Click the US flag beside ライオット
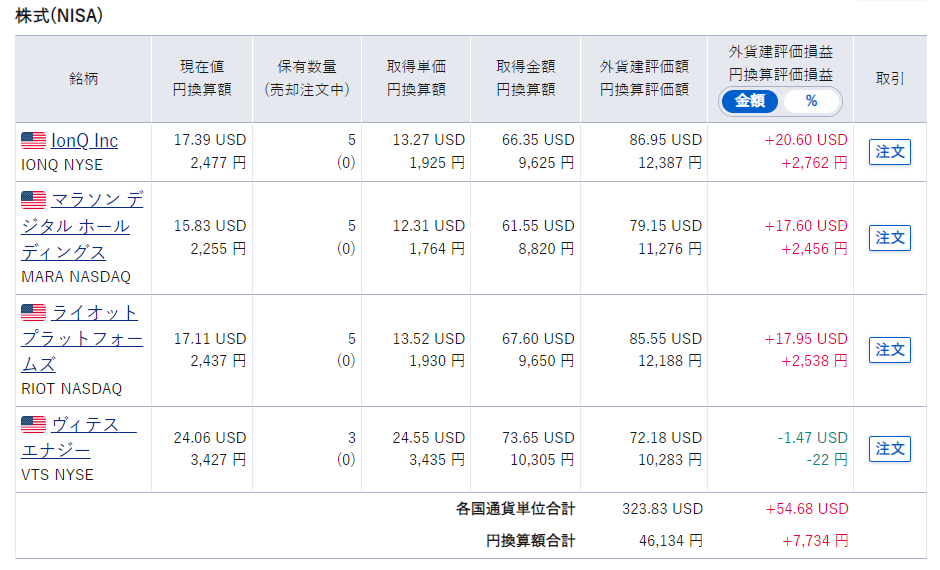 coord(34,313)
